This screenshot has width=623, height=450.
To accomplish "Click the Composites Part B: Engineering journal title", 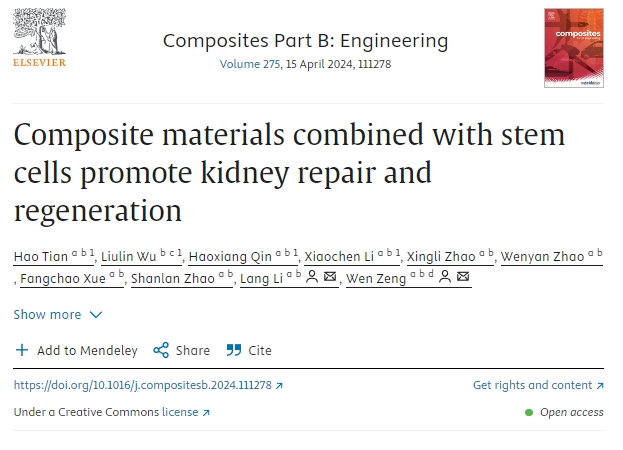I will tap(305, 41).
